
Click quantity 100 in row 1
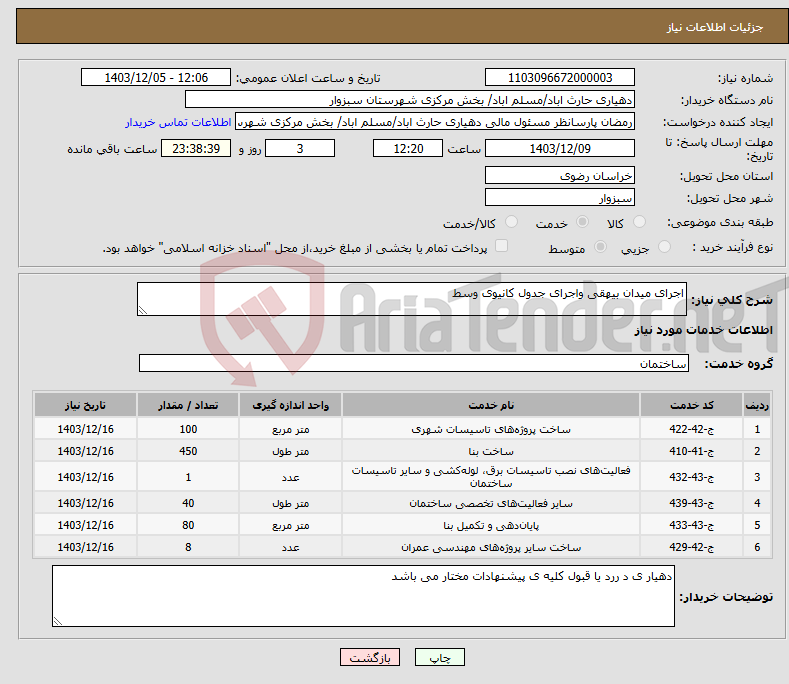188,429
